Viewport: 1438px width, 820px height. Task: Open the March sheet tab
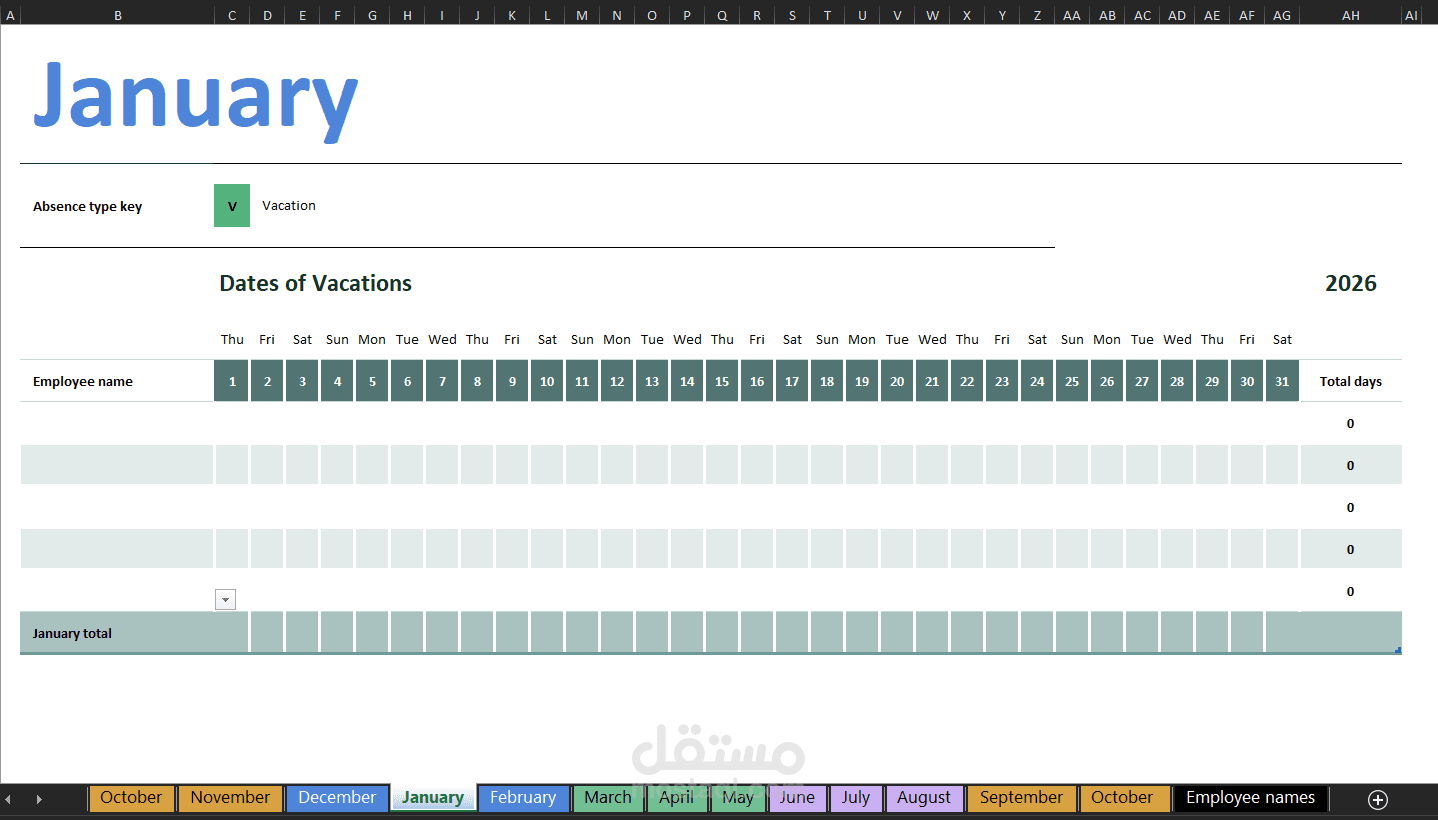[608, 798]
